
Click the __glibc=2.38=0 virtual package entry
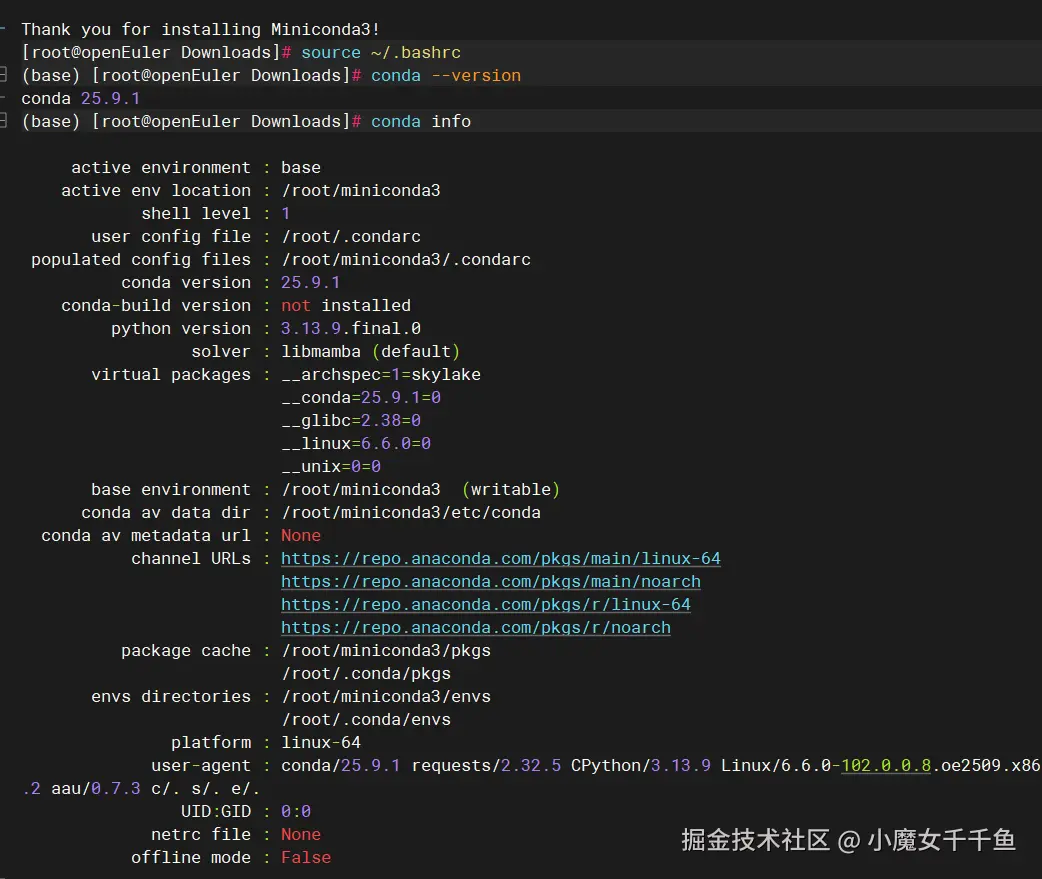[350, 420]
